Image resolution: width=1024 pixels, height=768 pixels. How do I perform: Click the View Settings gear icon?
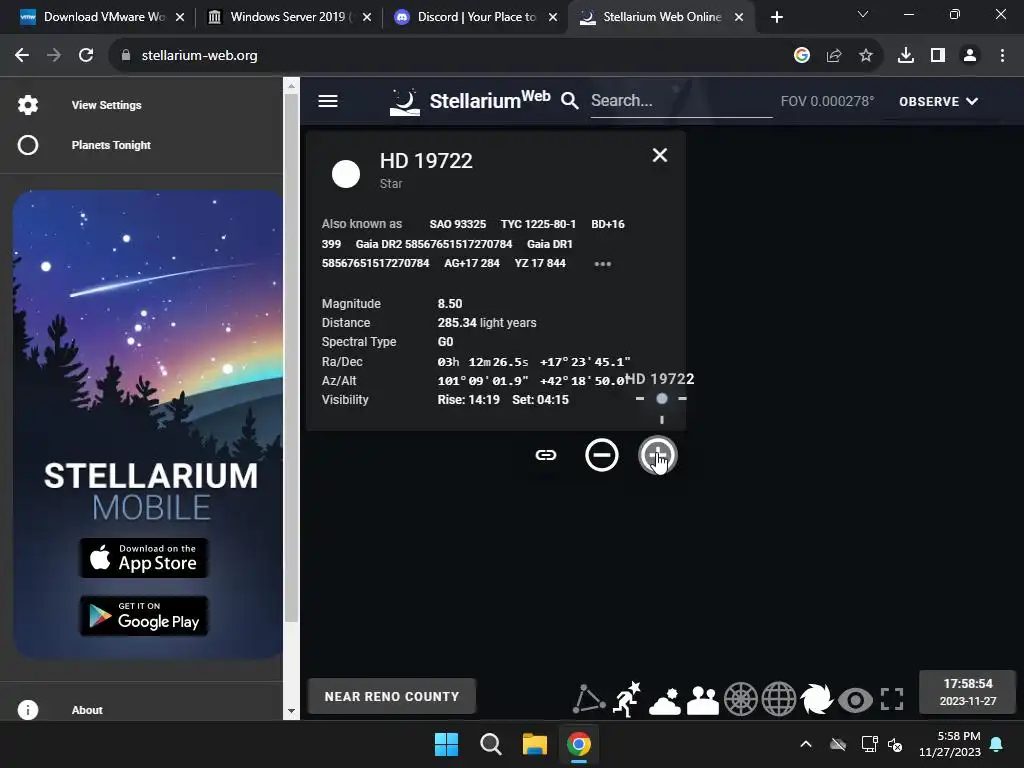tap(28, 105)
